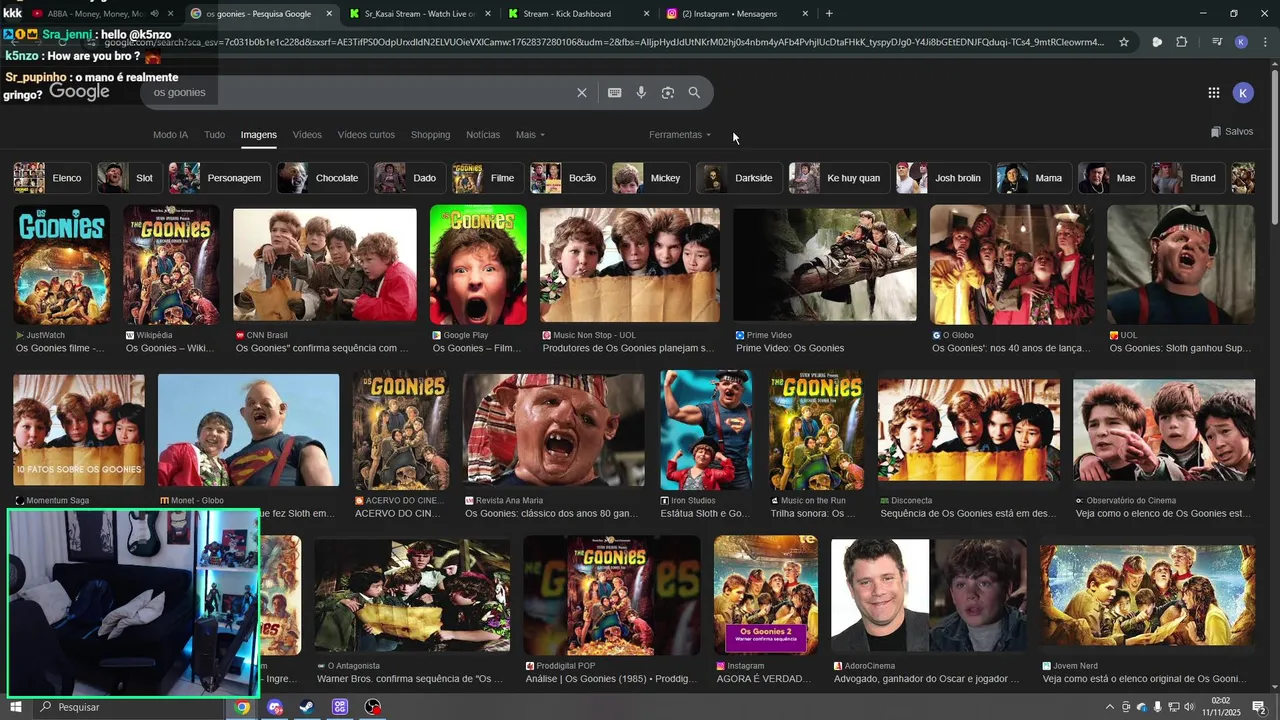Open the Prime Video Os Goonies thumbnail
1280x720 pixels.
pos(825,265)
